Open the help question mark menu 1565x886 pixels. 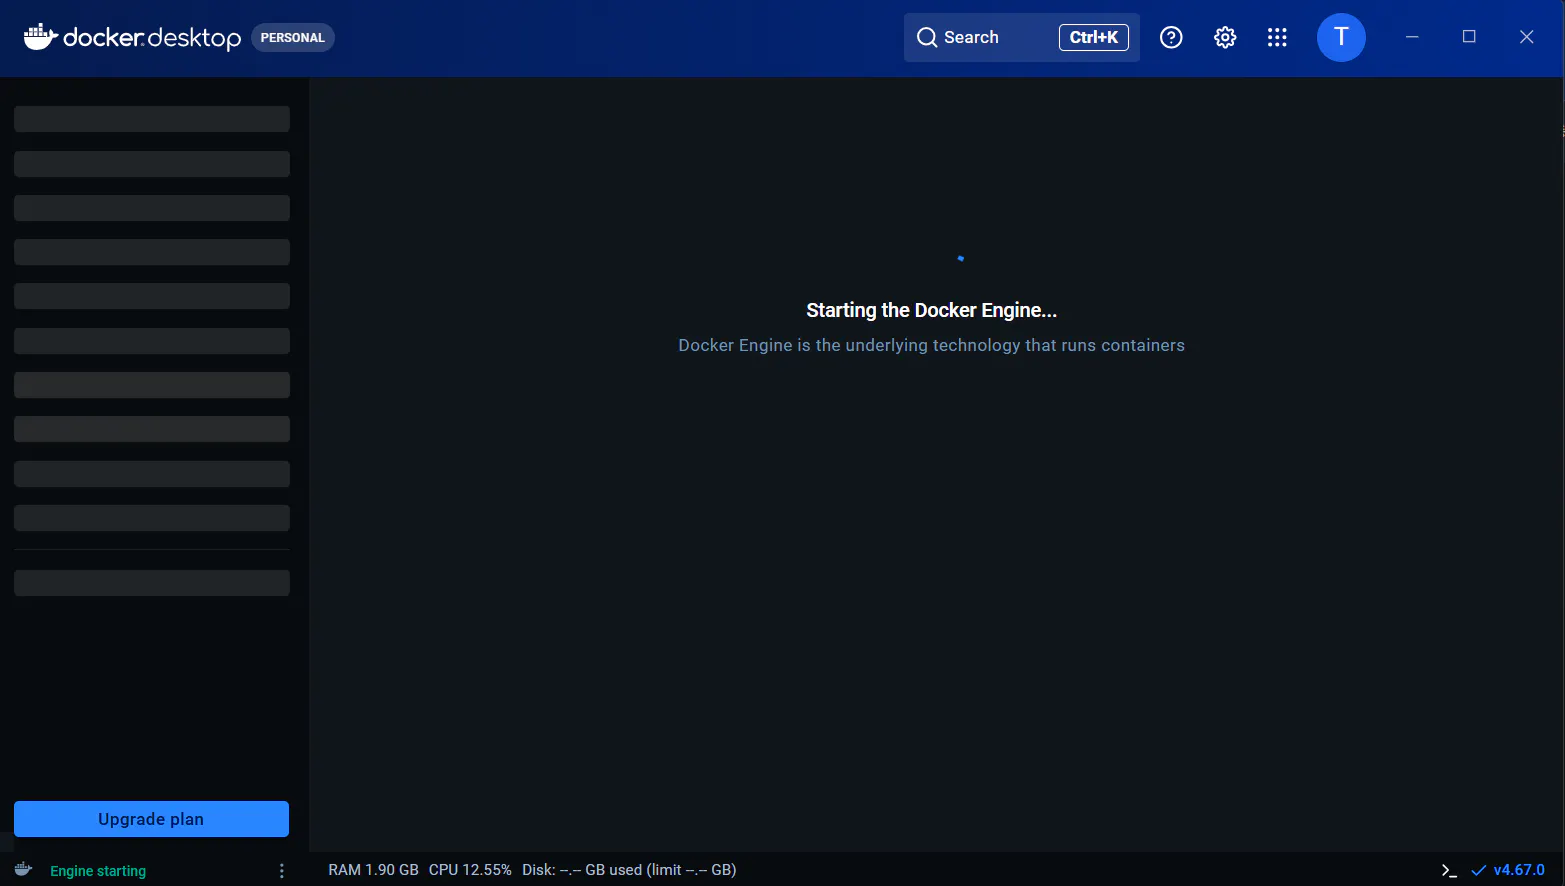1171,37
